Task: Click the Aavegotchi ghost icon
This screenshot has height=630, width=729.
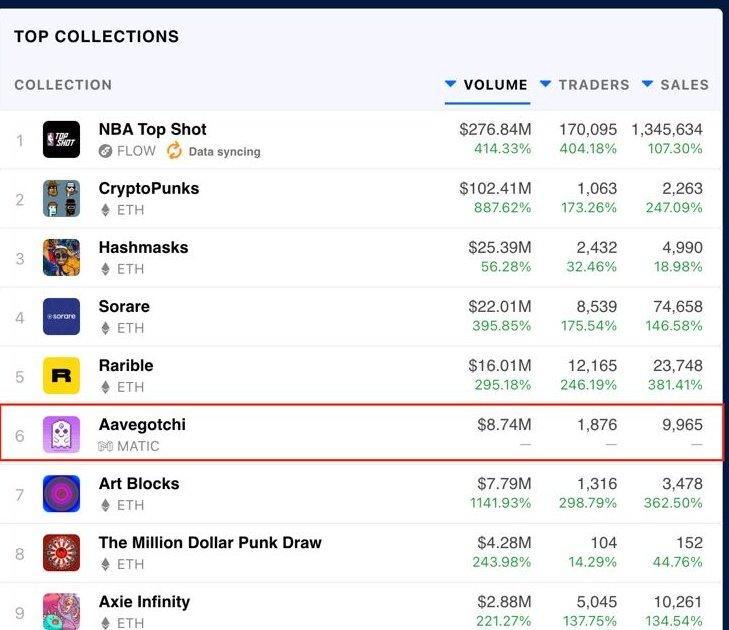Action: [61, 434]
